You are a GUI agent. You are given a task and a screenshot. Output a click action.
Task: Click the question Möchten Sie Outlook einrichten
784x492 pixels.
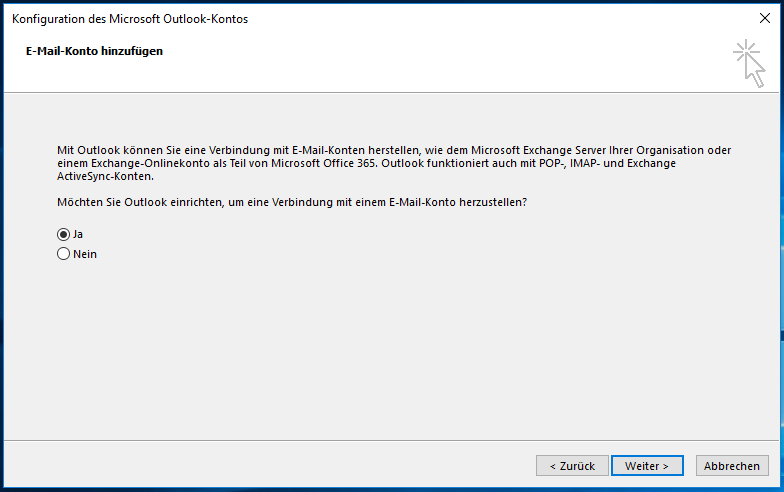(x=292, y=202)
